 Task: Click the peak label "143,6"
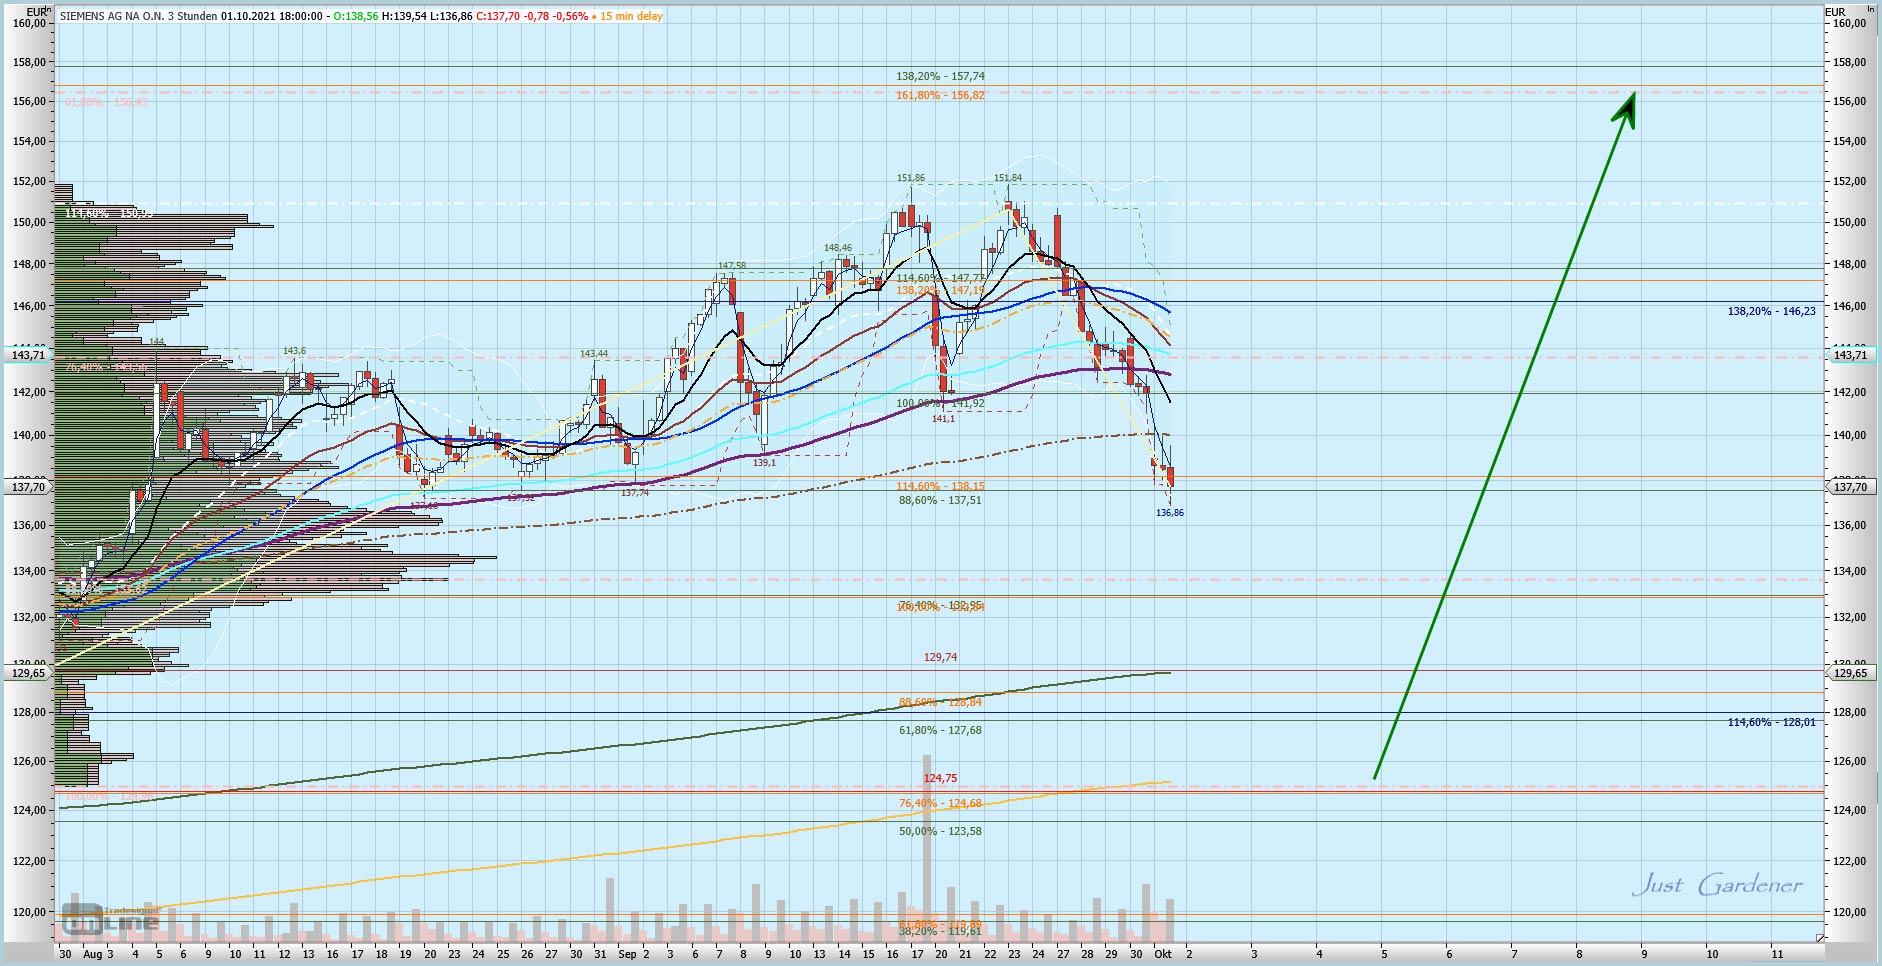click(295, 351)
